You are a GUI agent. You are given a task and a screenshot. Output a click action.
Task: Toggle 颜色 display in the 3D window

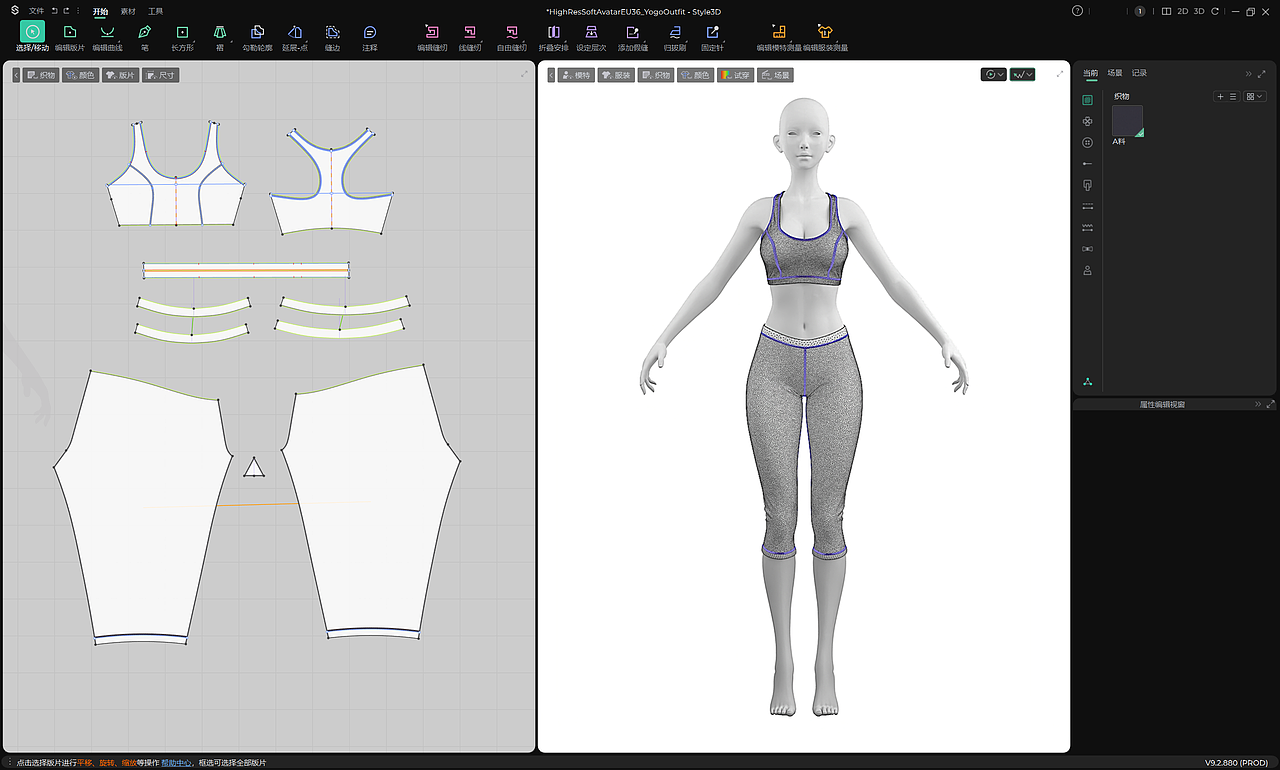695,75
